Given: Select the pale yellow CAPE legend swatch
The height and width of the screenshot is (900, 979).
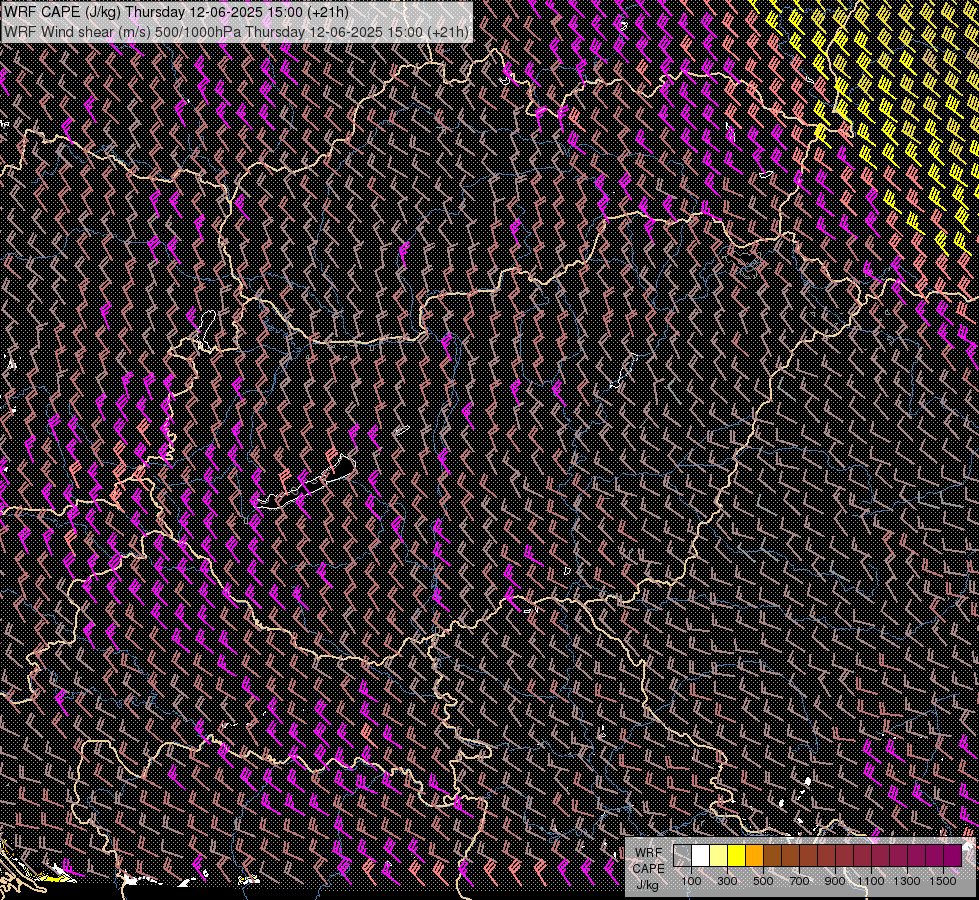Looking at the screenshot, I should 719,856.
